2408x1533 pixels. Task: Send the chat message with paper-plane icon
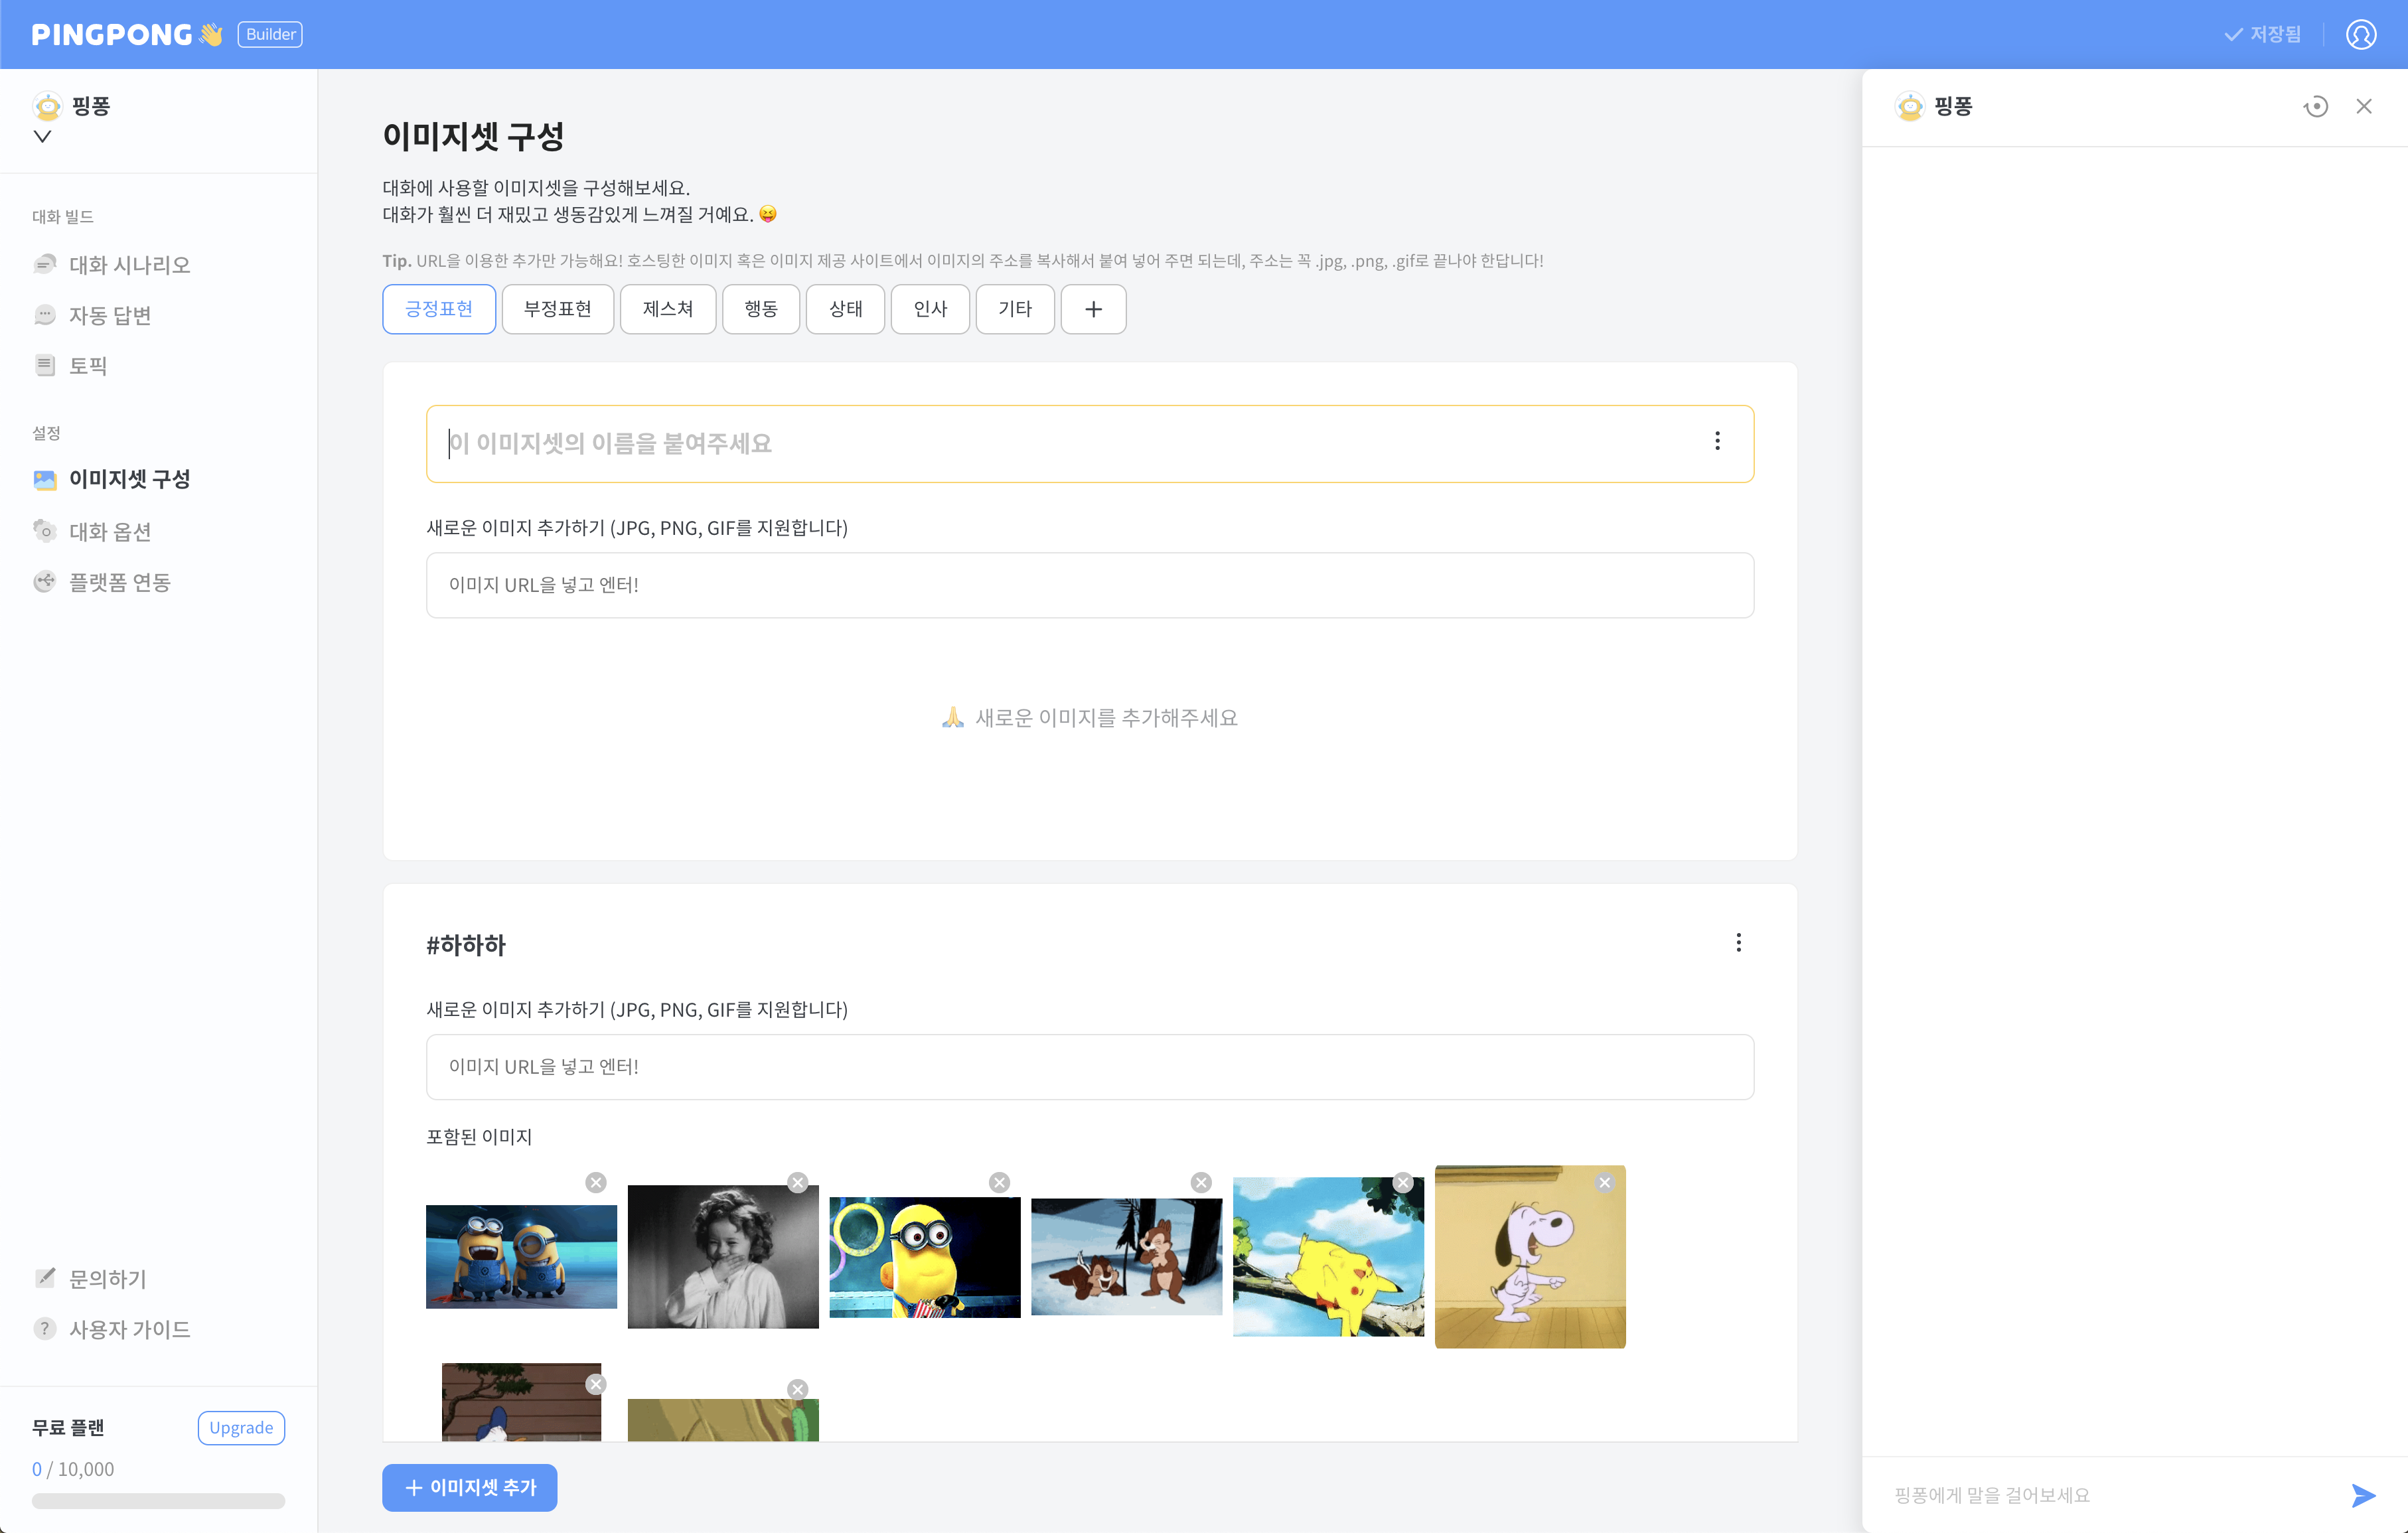point(2363,1495)
